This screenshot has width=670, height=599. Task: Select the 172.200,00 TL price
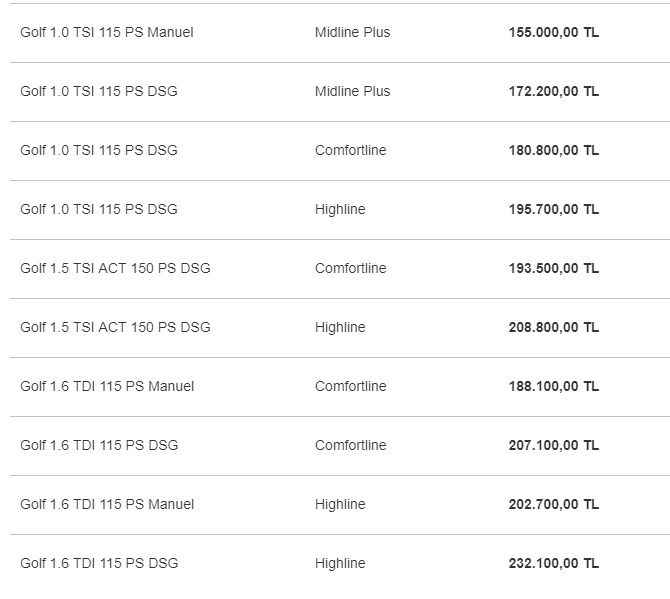tap(553, 91)
